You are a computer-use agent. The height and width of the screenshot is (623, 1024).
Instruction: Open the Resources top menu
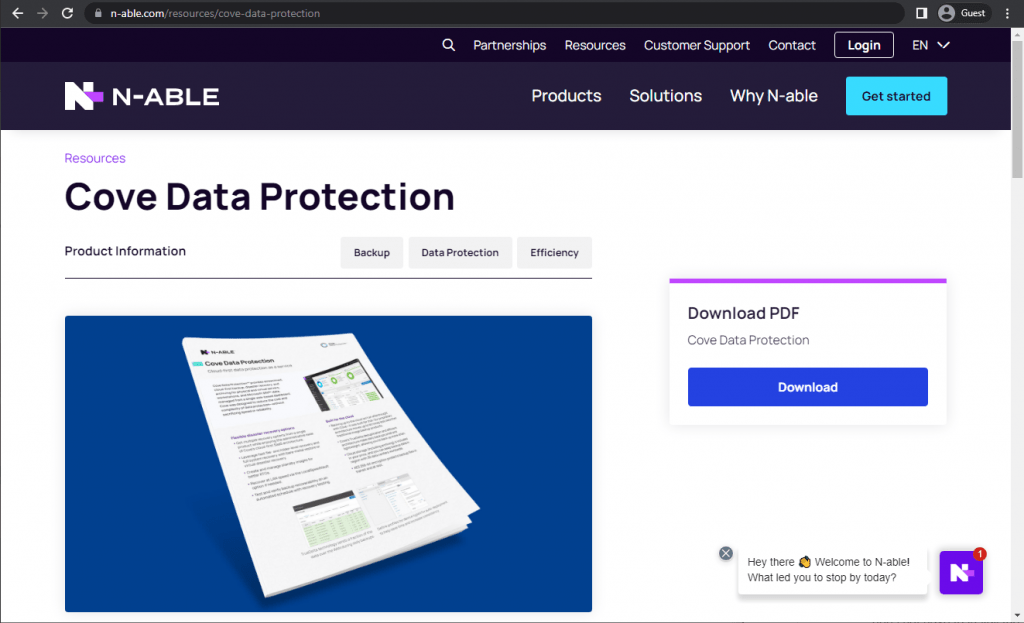pyautogui.click(x=595, y=45)
